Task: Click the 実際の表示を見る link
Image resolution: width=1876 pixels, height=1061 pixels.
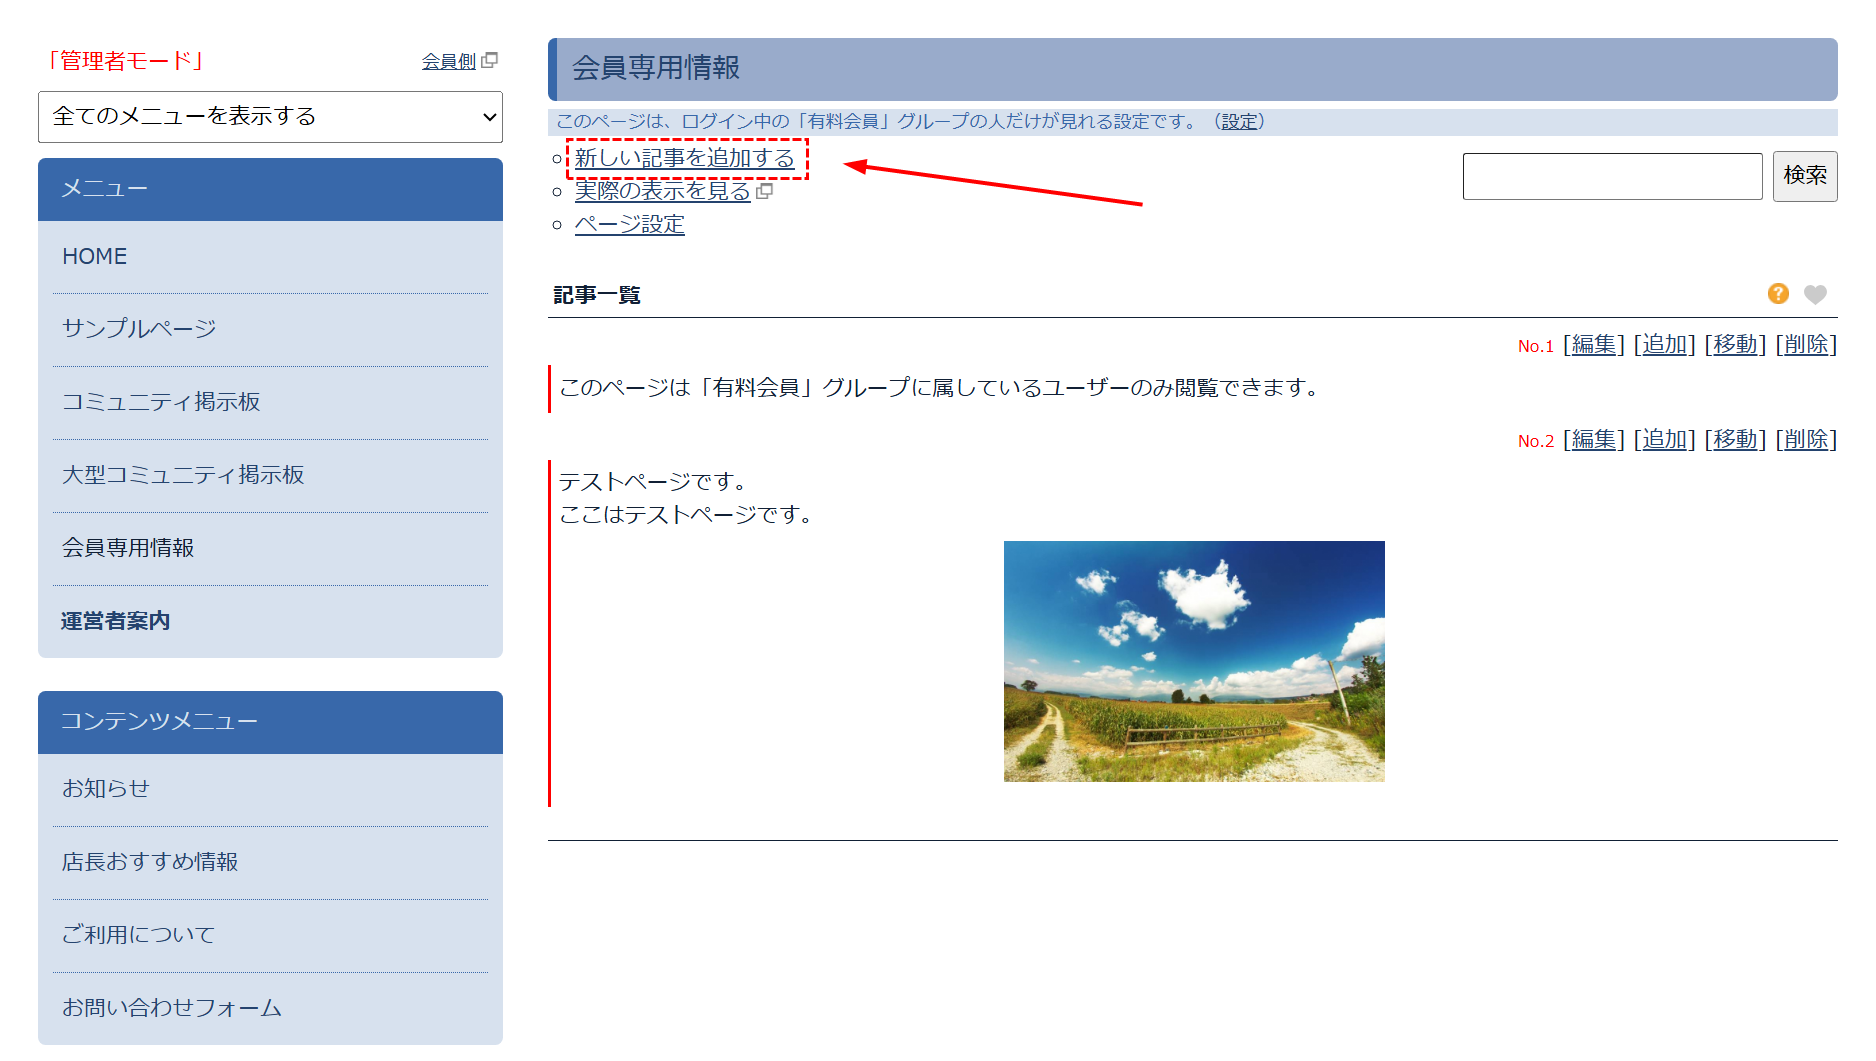Action: pos(663,191)
